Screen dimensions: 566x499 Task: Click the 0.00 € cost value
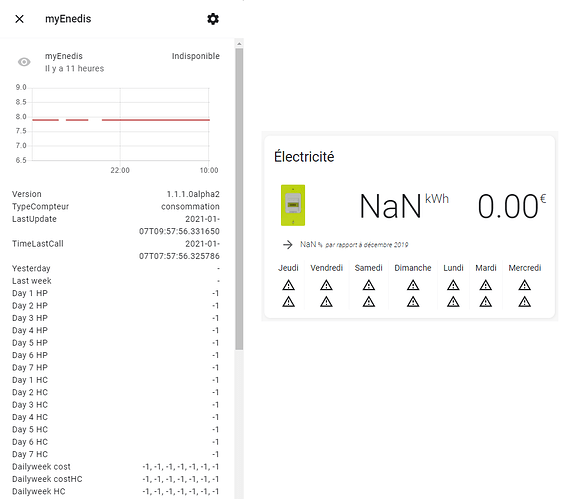pos(511,206)
